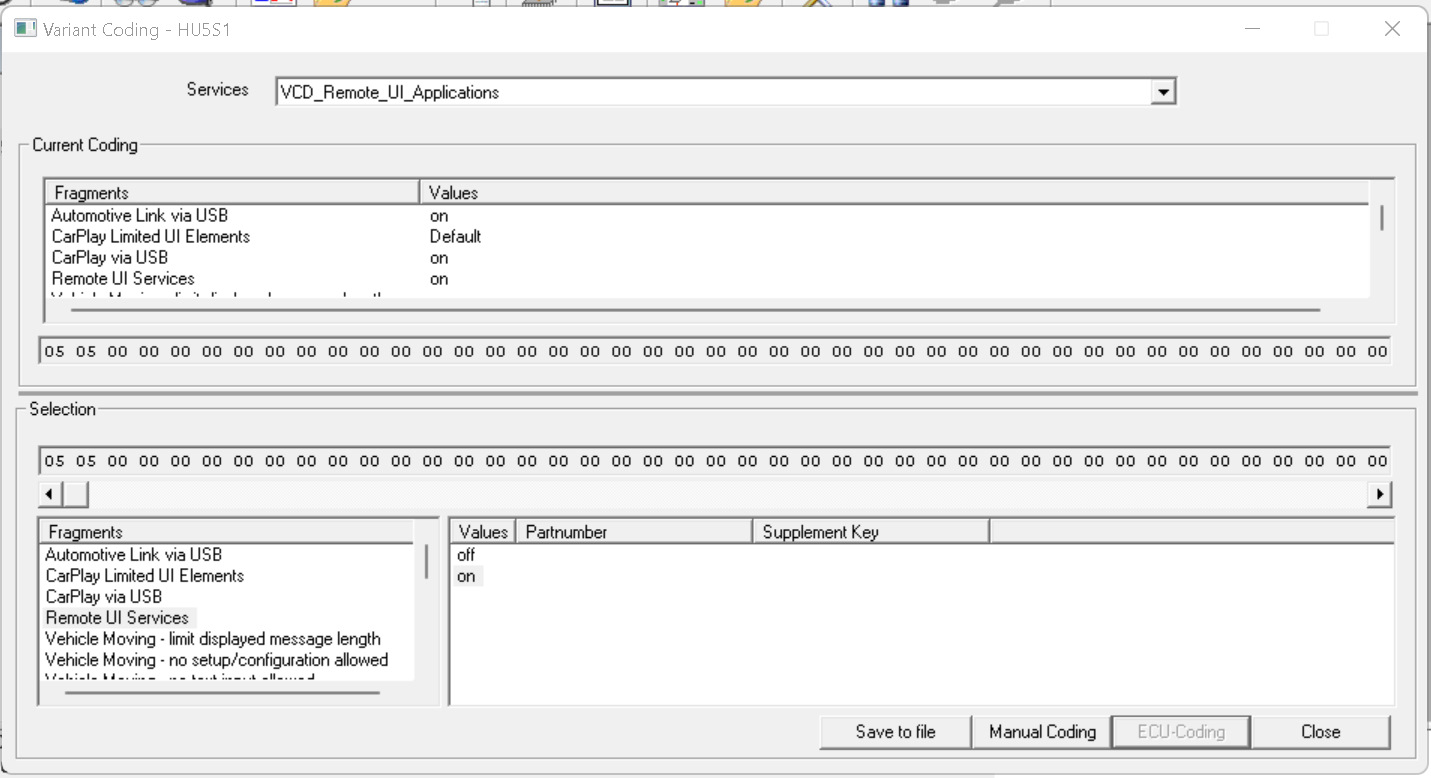Click the Partnumber column header
The height and width of the screenshot is (778, 1431).
coord(634,532)
